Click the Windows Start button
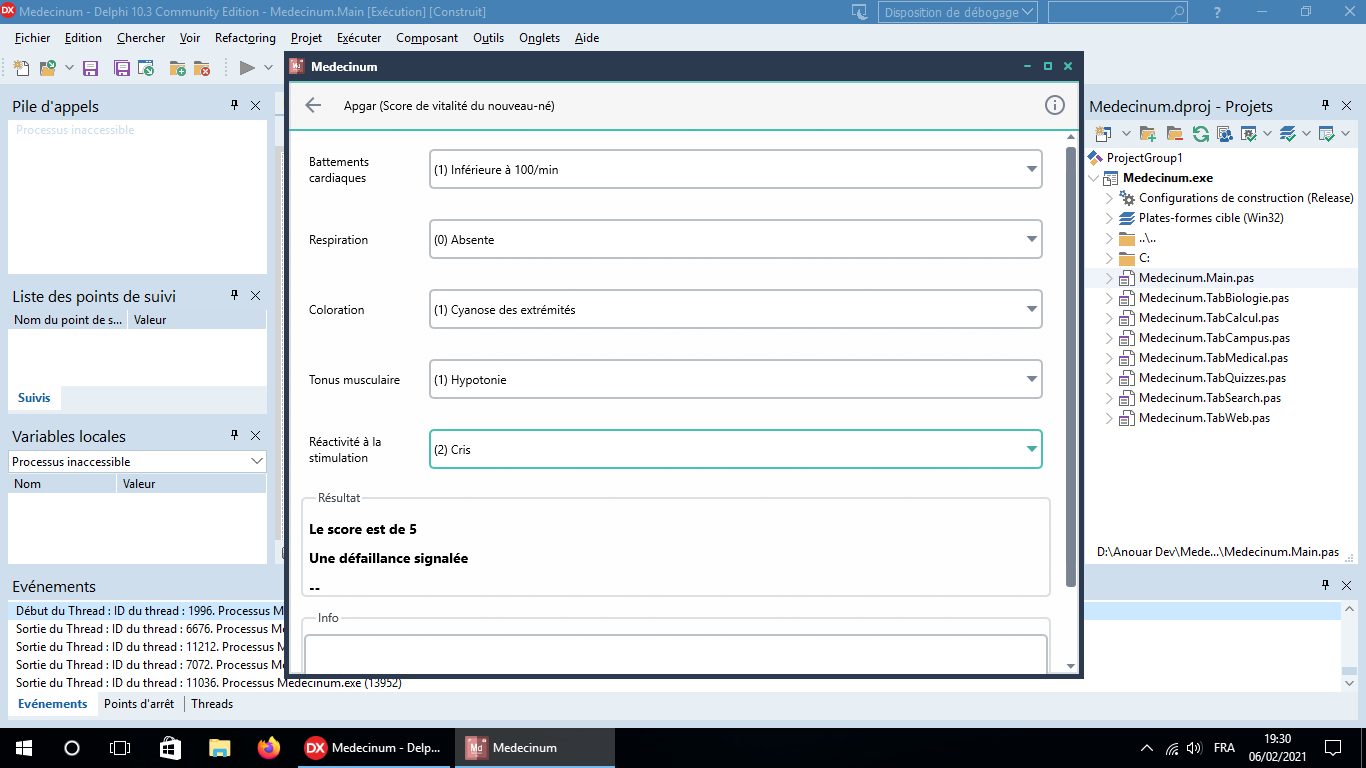The width and height of the screenshot is (1366, 768). point(22,747)
